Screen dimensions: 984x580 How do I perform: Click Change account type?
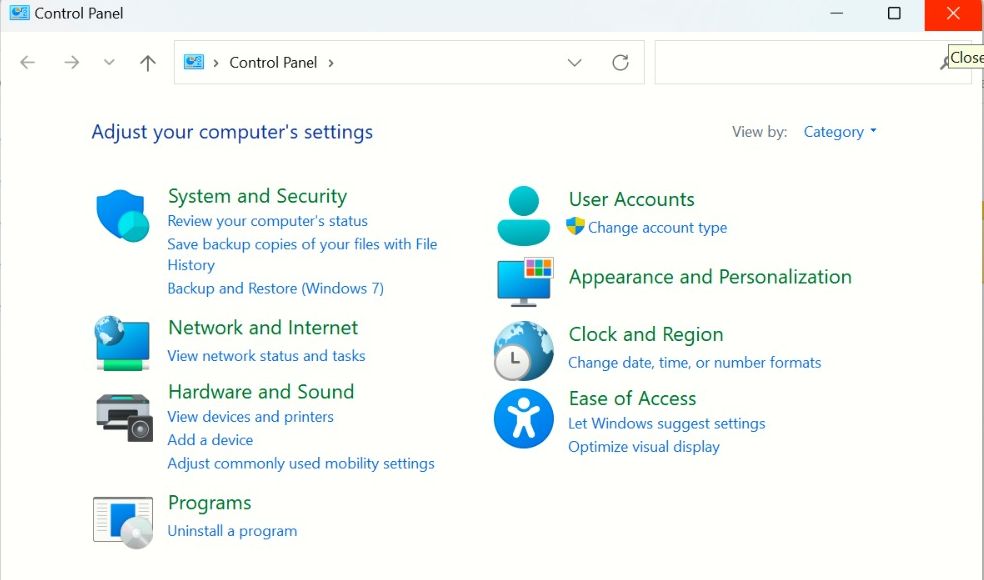(657, 228)
